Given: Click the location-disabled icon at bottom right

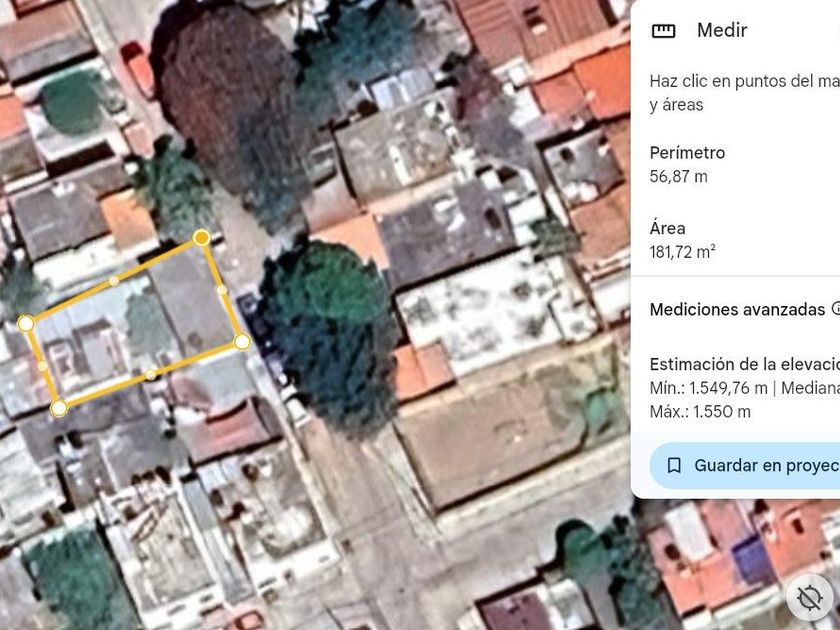Looking at the screenshot, I should [809, 598].
